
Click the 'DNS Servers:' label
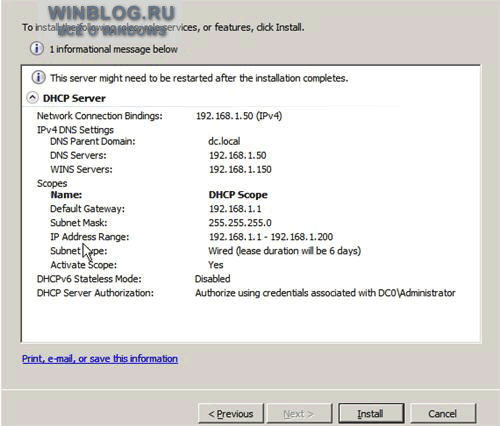78,155
